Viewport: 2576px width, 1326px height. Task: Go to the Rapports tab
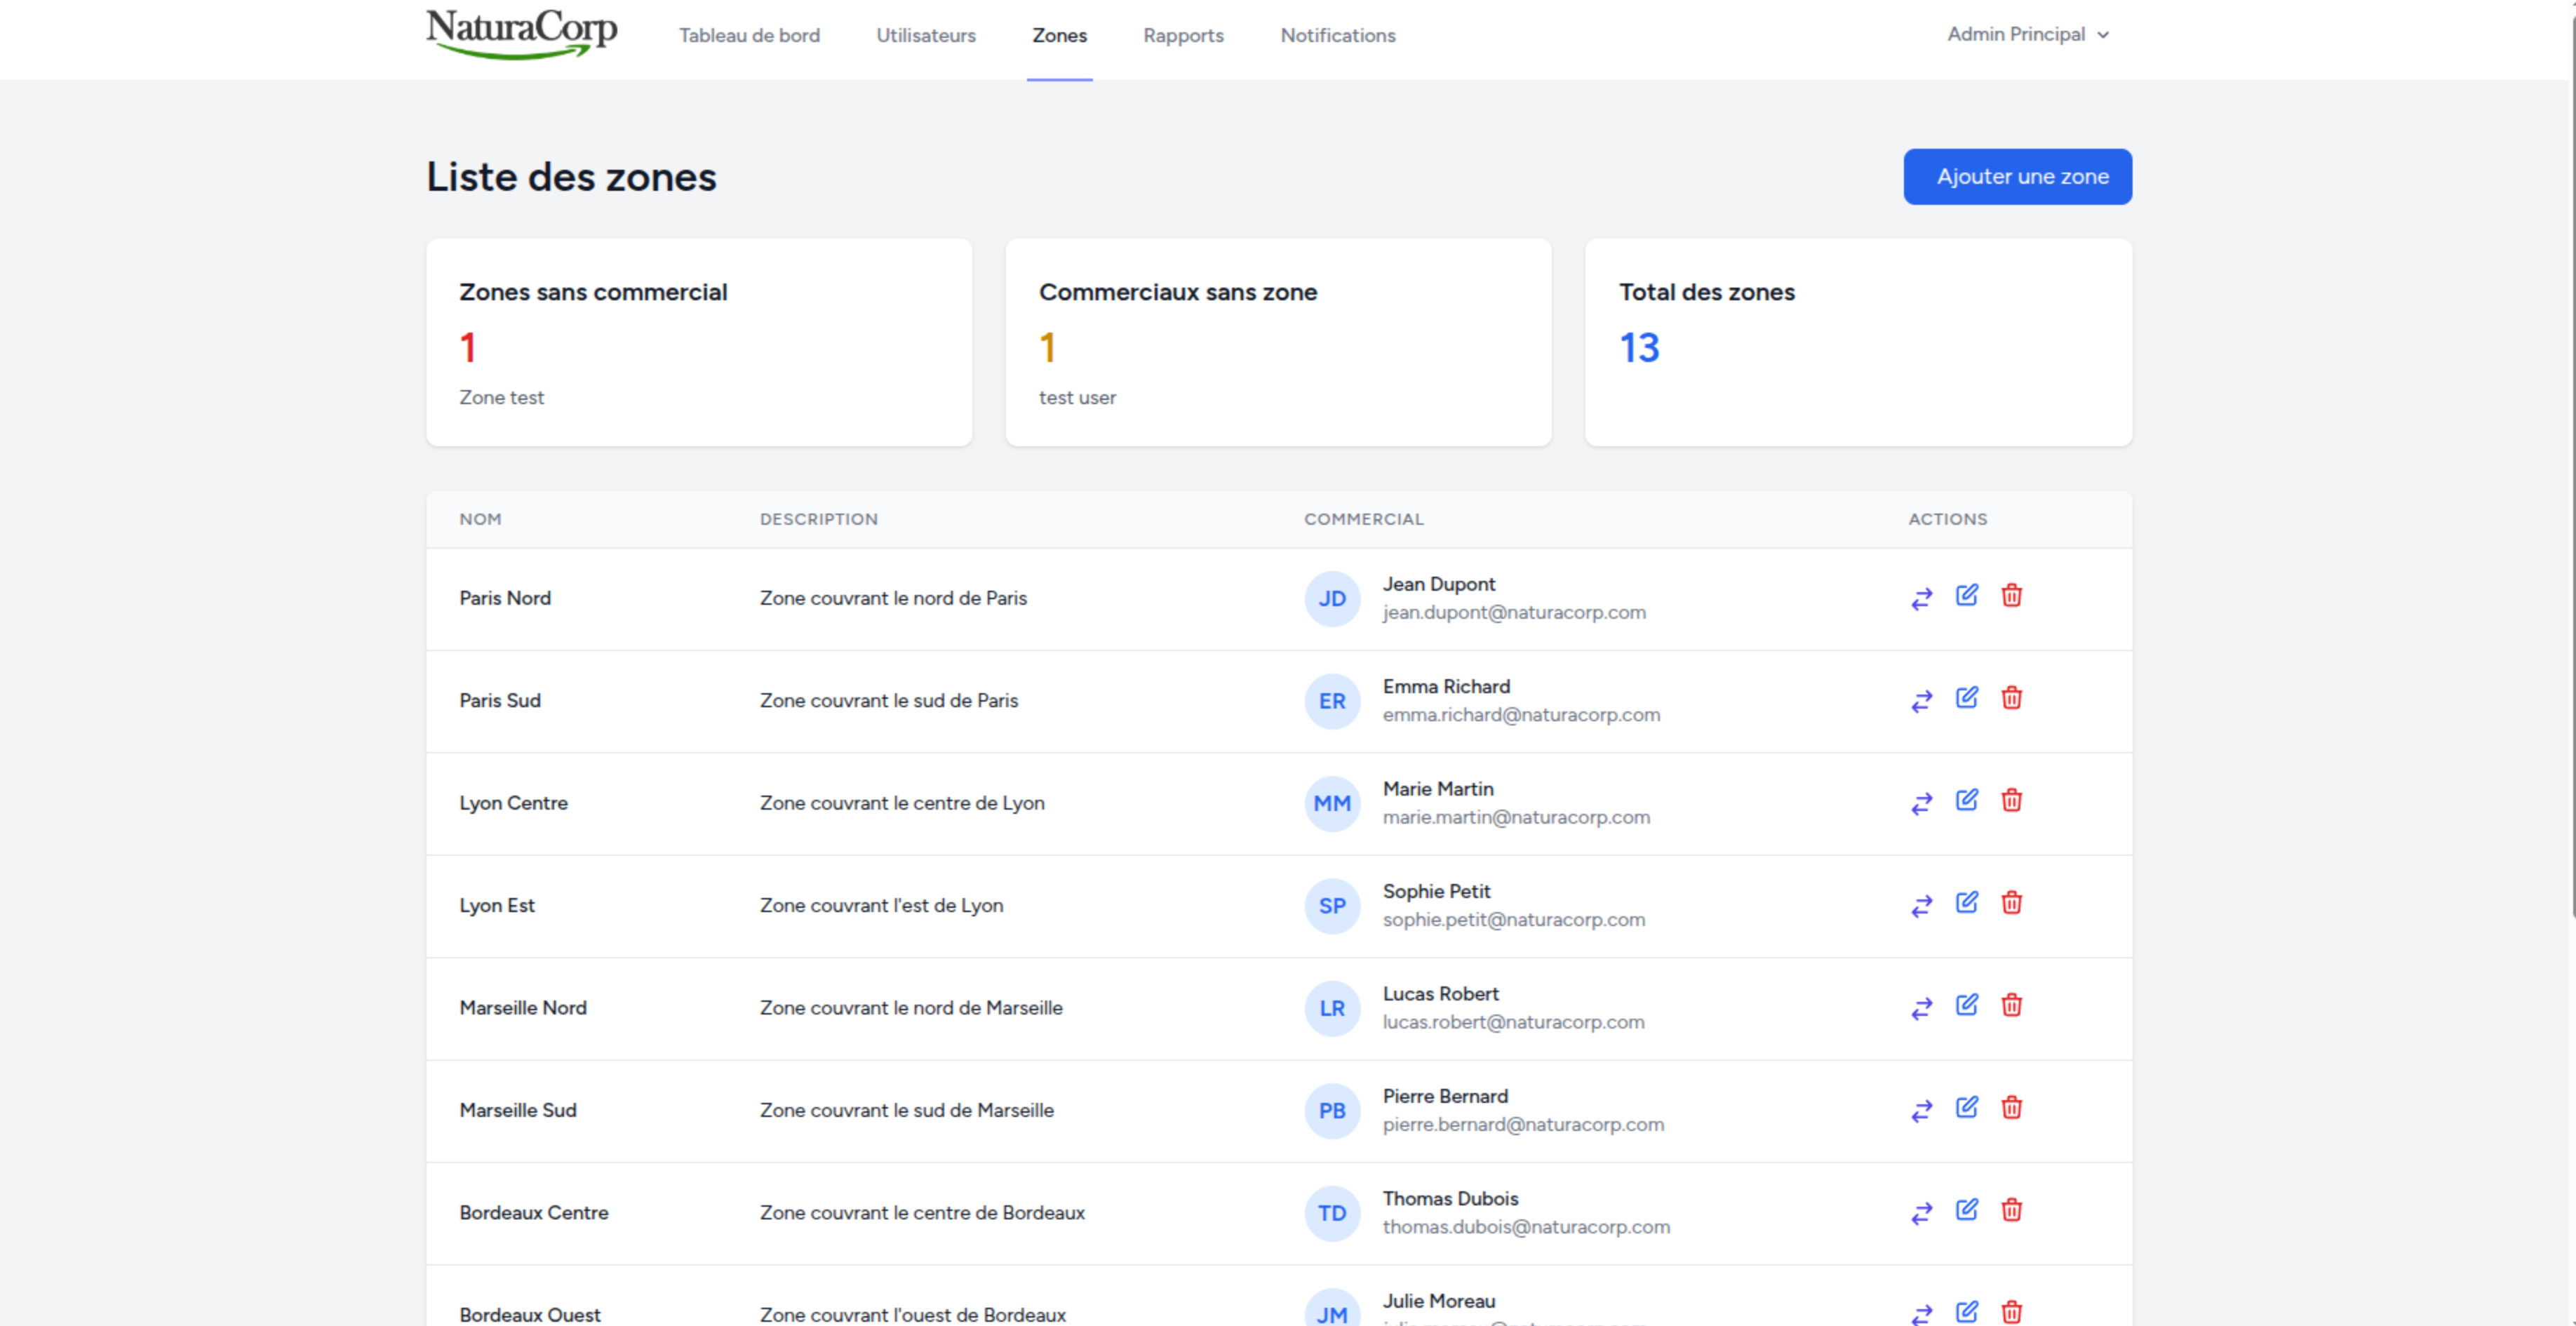click(x=1183, y=36)
